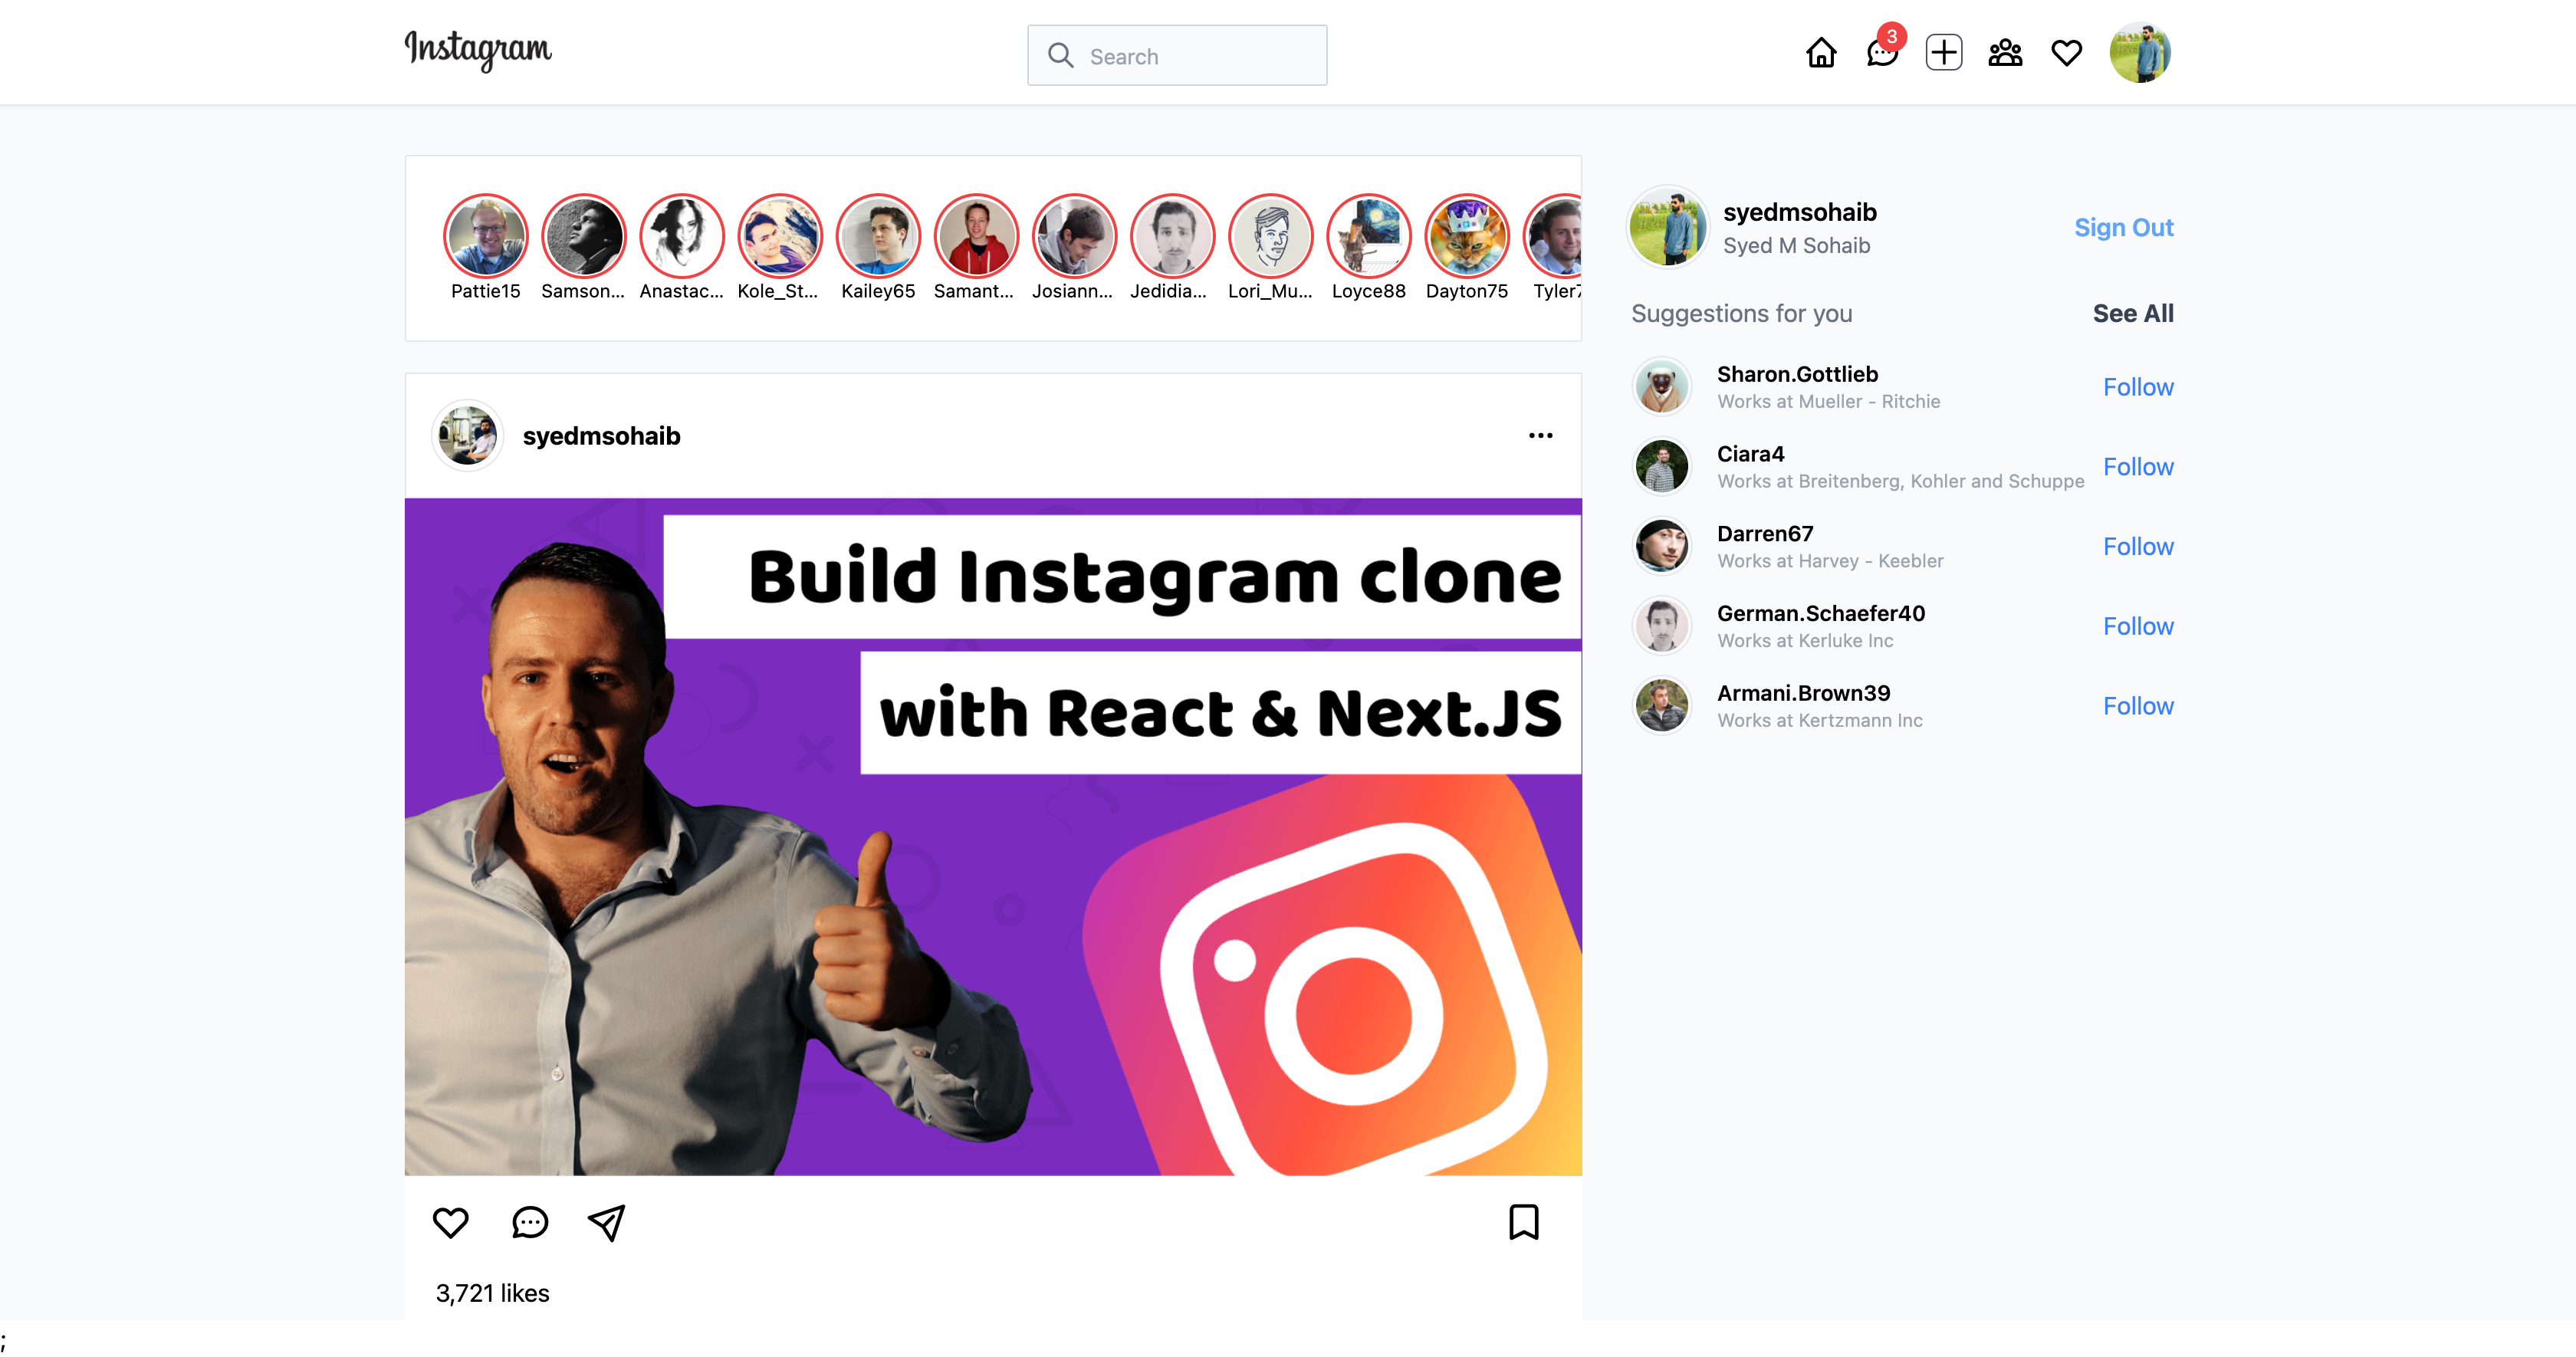Open the people group icon in header
This screenshot has height=1357, width=2576.
click(x=2005, y=53)
